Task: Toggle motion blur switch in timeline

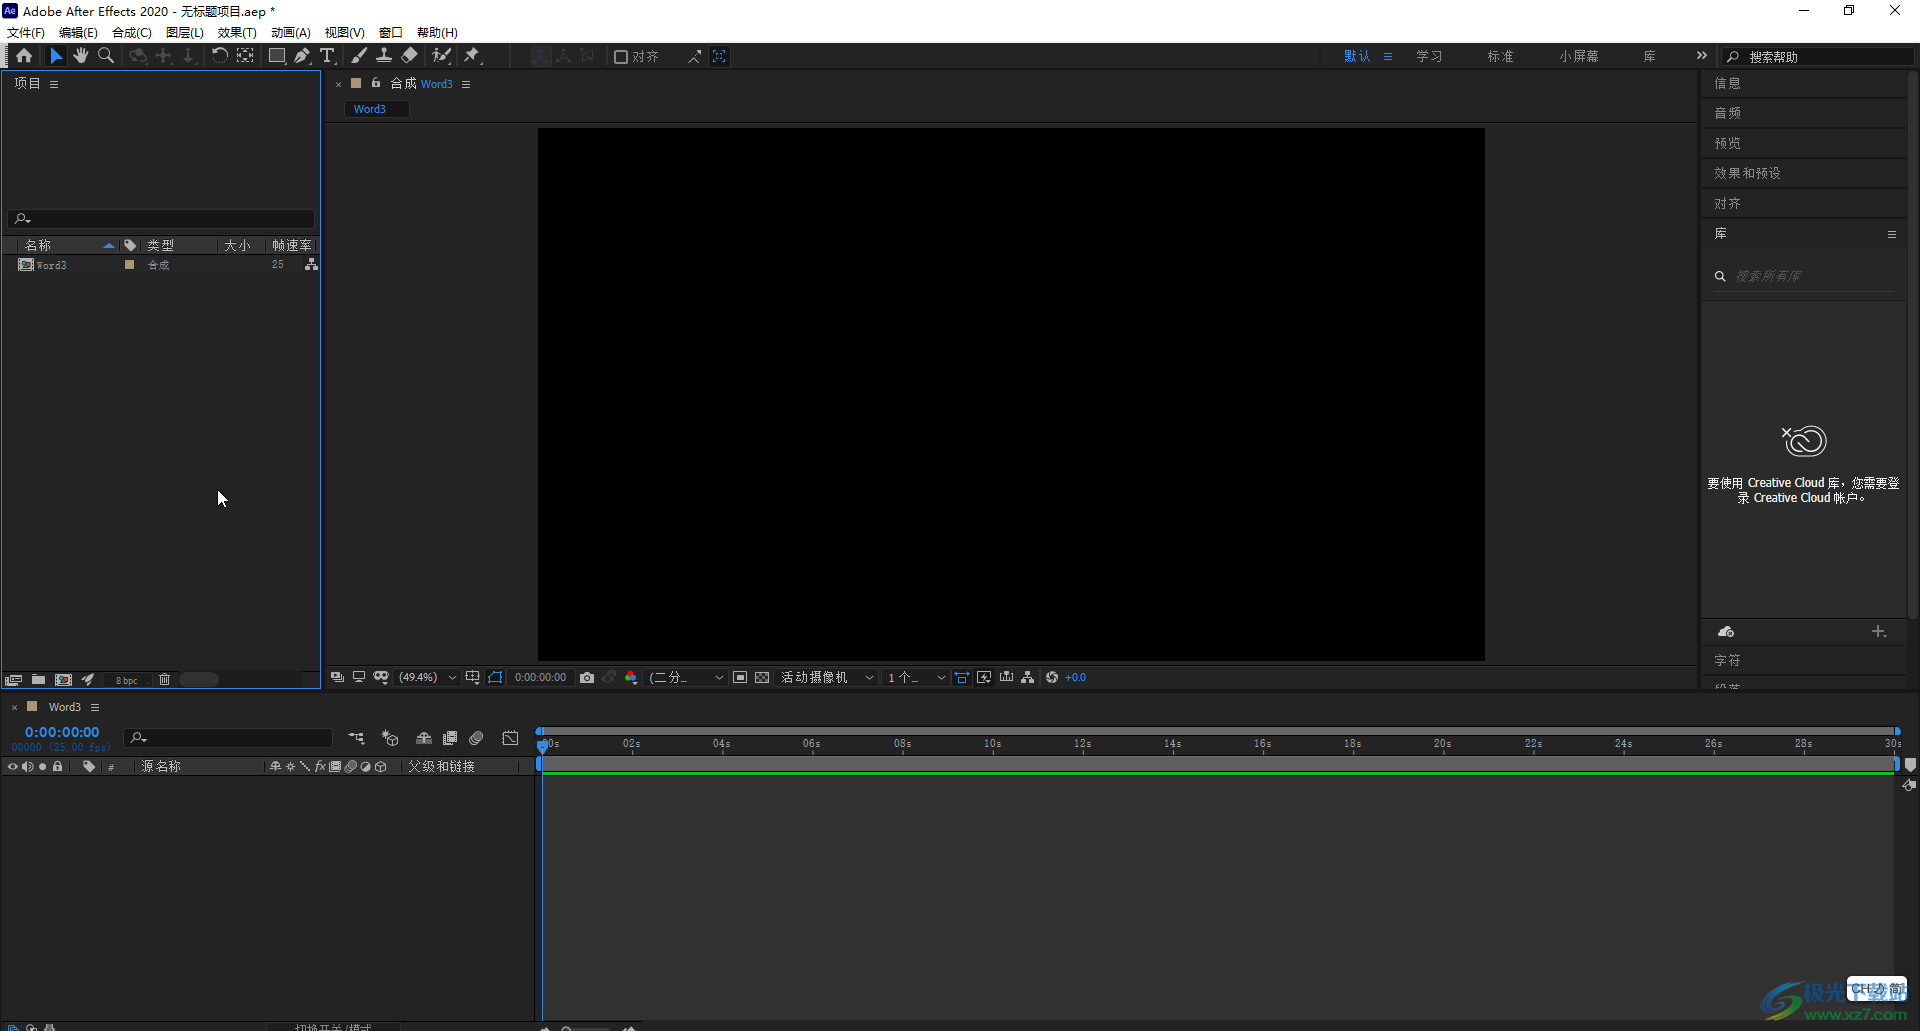Action: (x=476, y=738)
